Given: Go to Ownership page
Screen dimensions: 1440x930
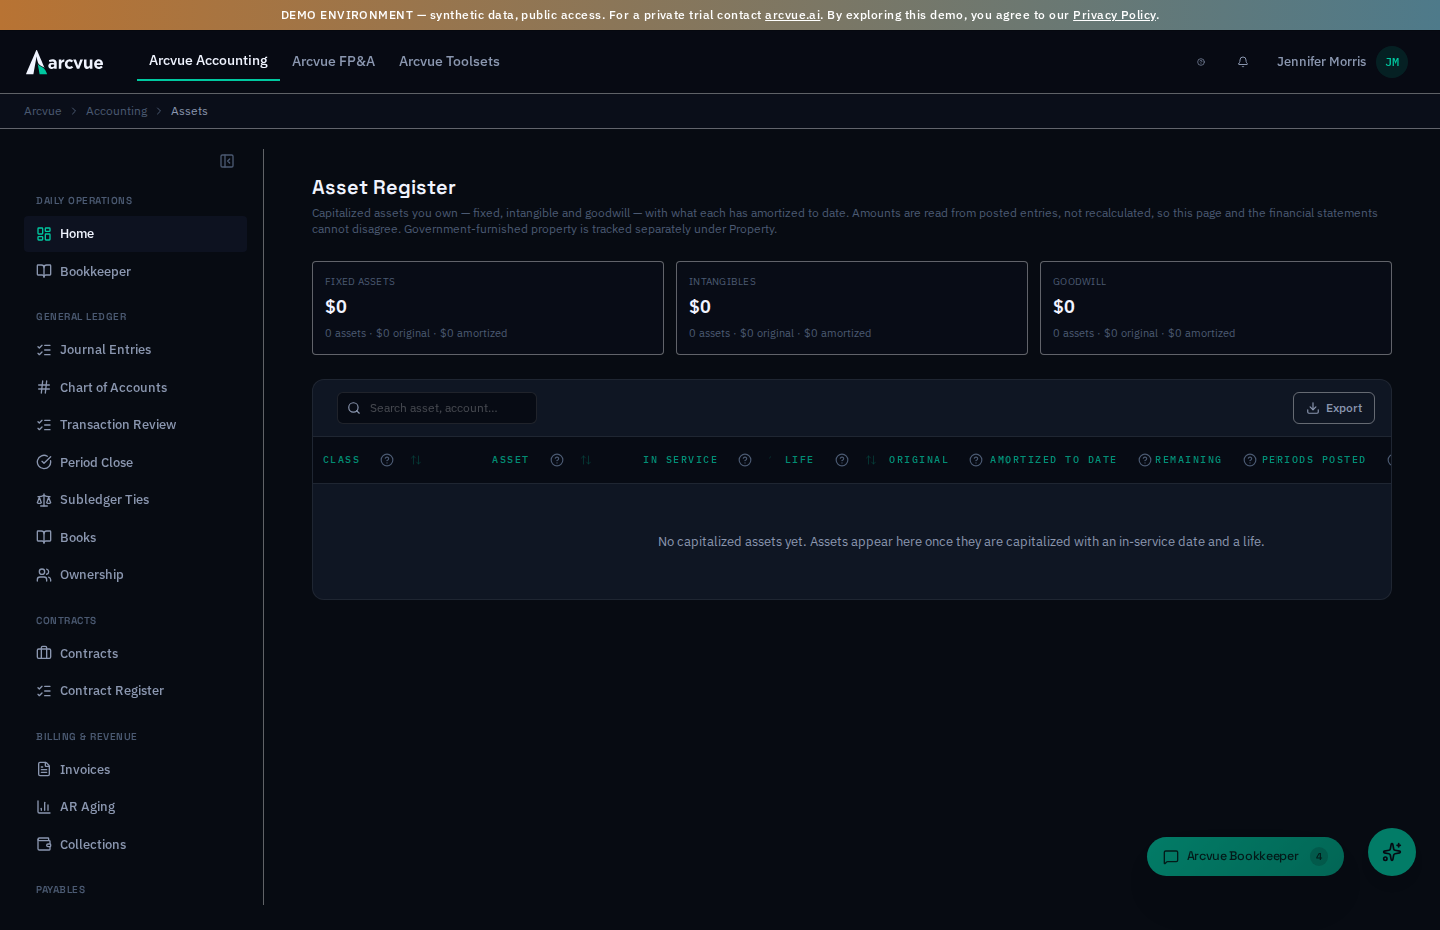Looking at the screenshot, I should pyautogui.click(x=135, y=575).
